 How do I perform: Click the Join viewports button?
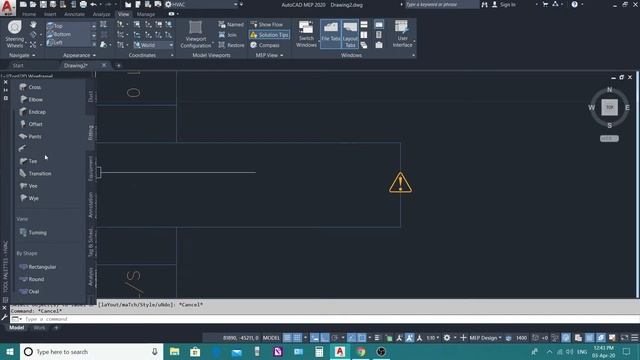point(228,35)
